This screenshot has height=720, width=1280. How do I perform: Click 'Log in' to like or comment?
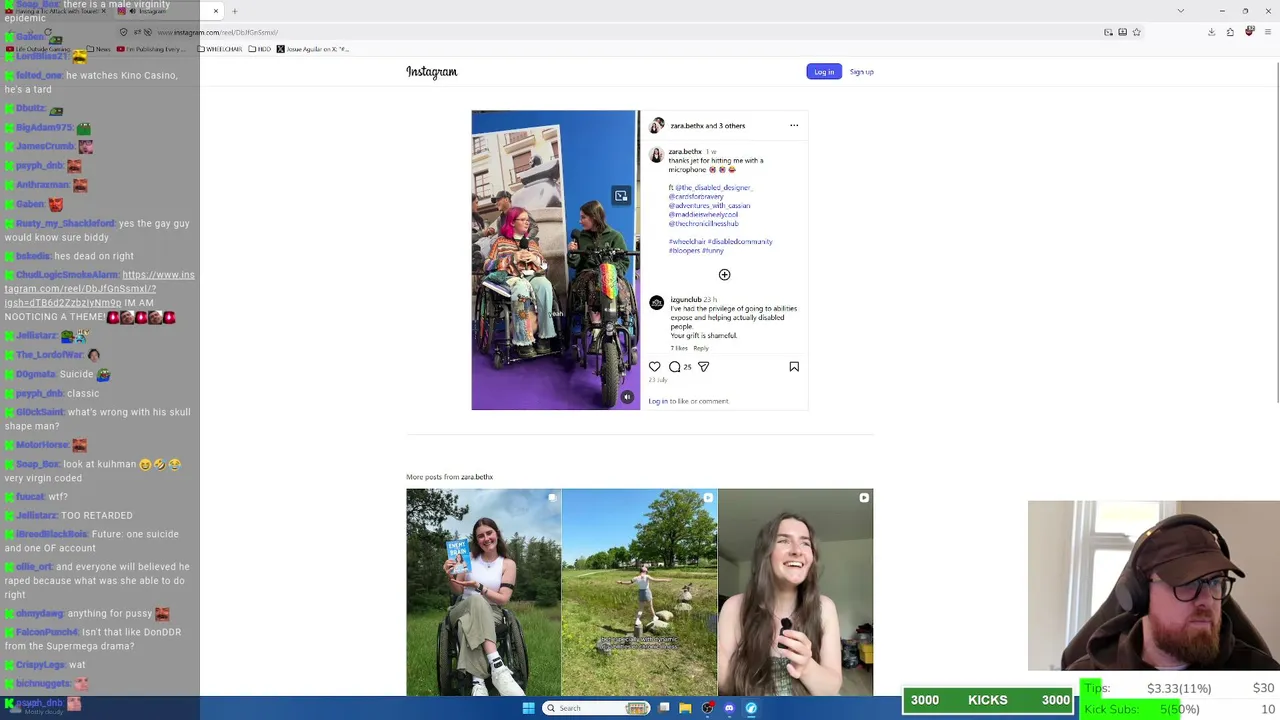658,401
